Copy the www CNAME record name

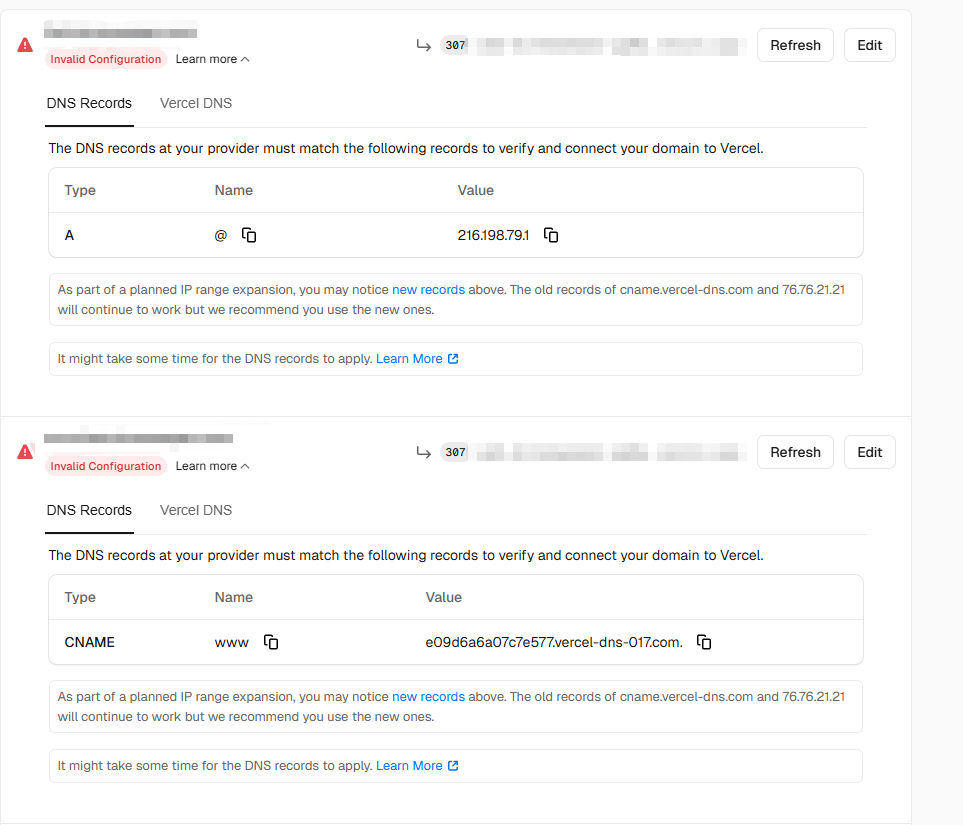(271, 642)
